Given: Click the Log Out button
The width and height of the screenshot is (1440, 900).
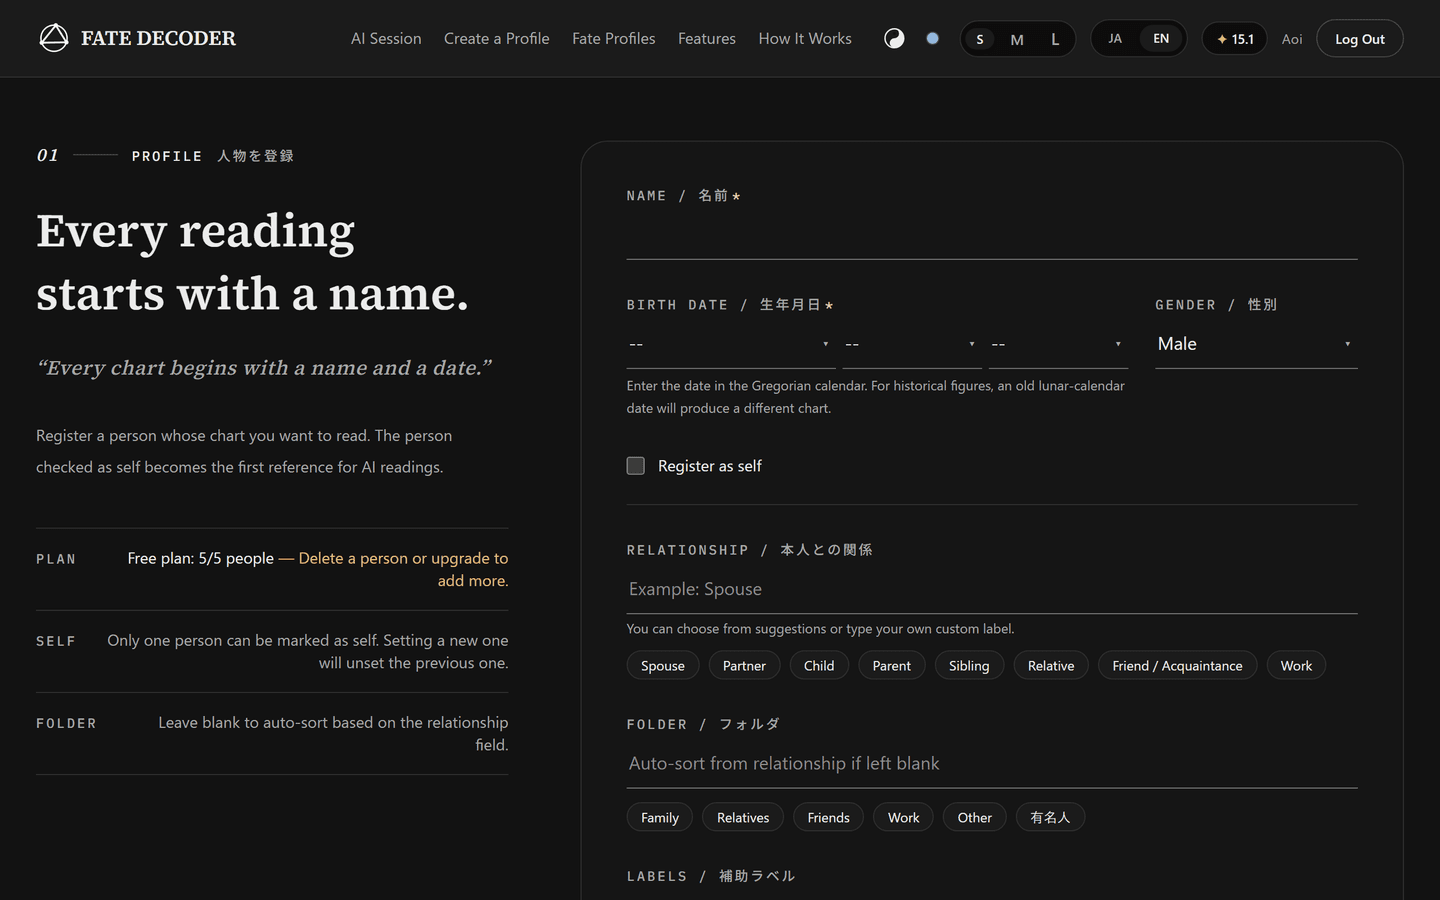Looking at the screenshot, I should [x=1359, y=39].
